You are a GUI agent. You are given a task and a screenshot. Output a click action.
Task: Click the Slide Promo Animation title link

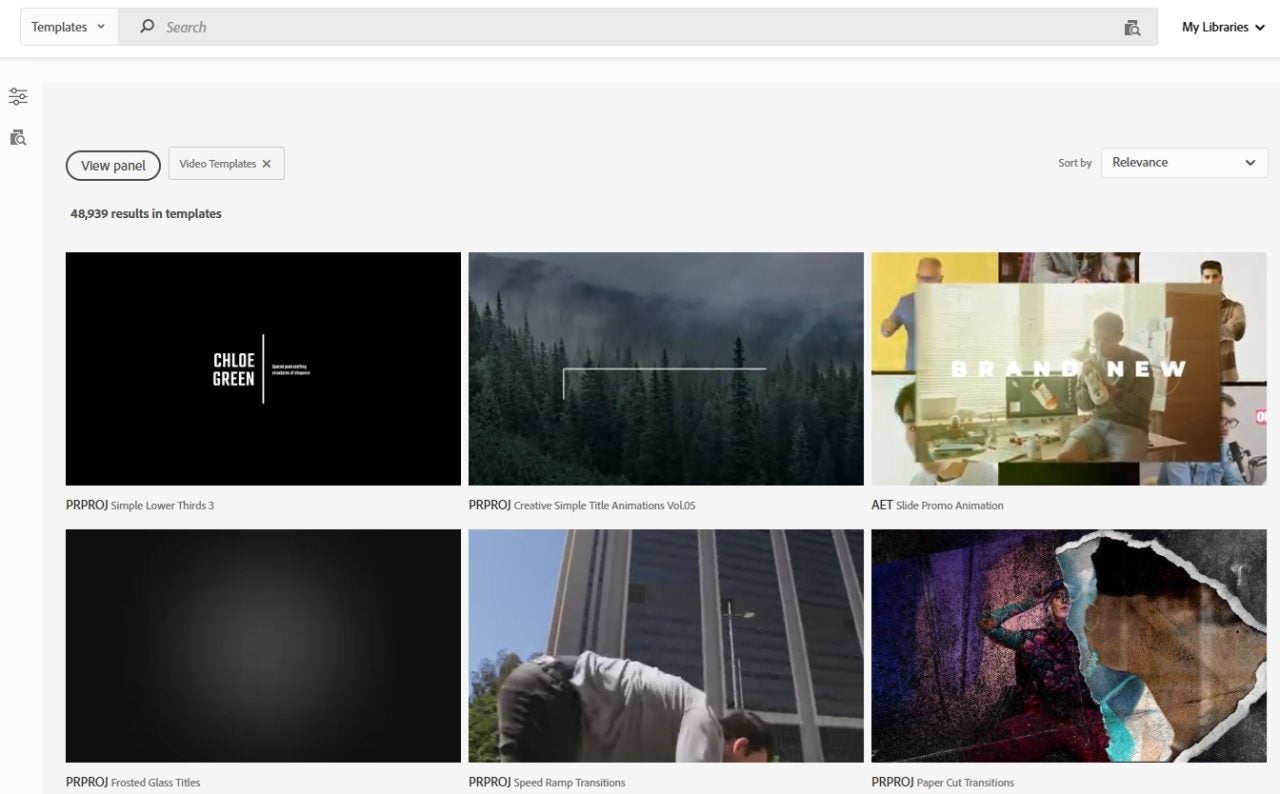point(949,506)
